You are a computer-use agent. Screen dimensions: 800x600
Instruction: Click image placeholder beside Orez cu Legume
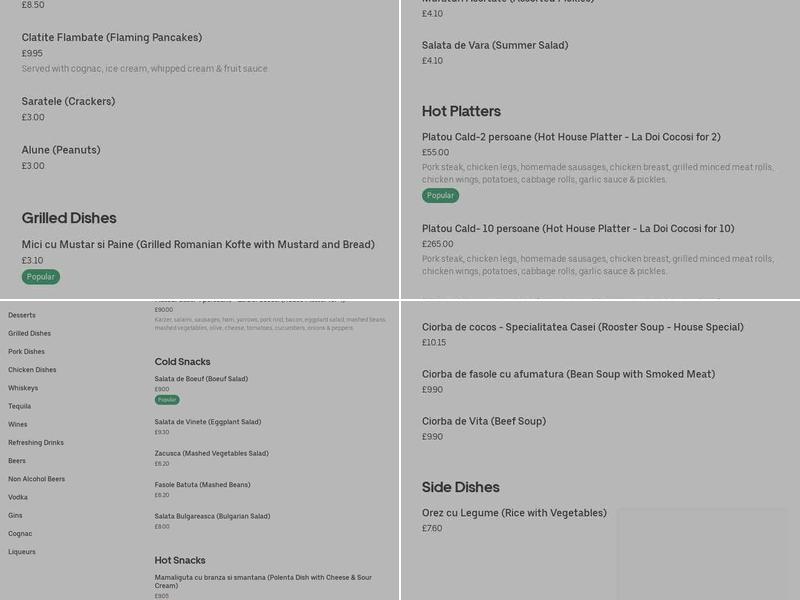(702, 553)
